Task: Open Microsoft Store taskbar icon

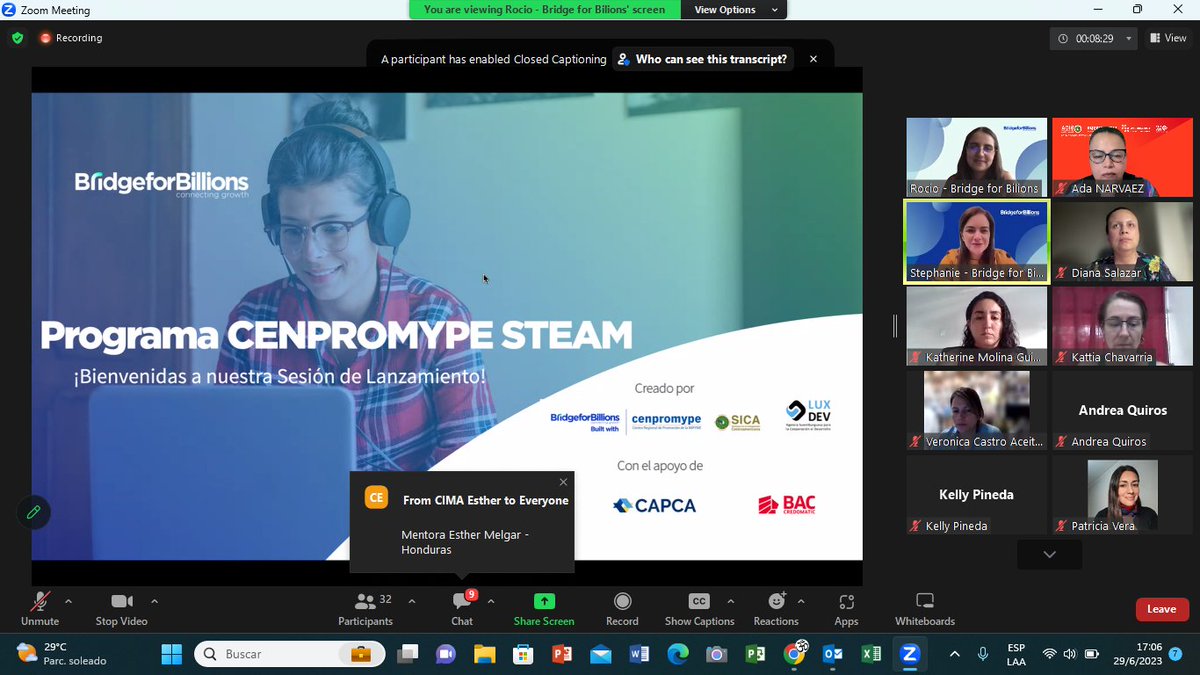Action: 523,654
